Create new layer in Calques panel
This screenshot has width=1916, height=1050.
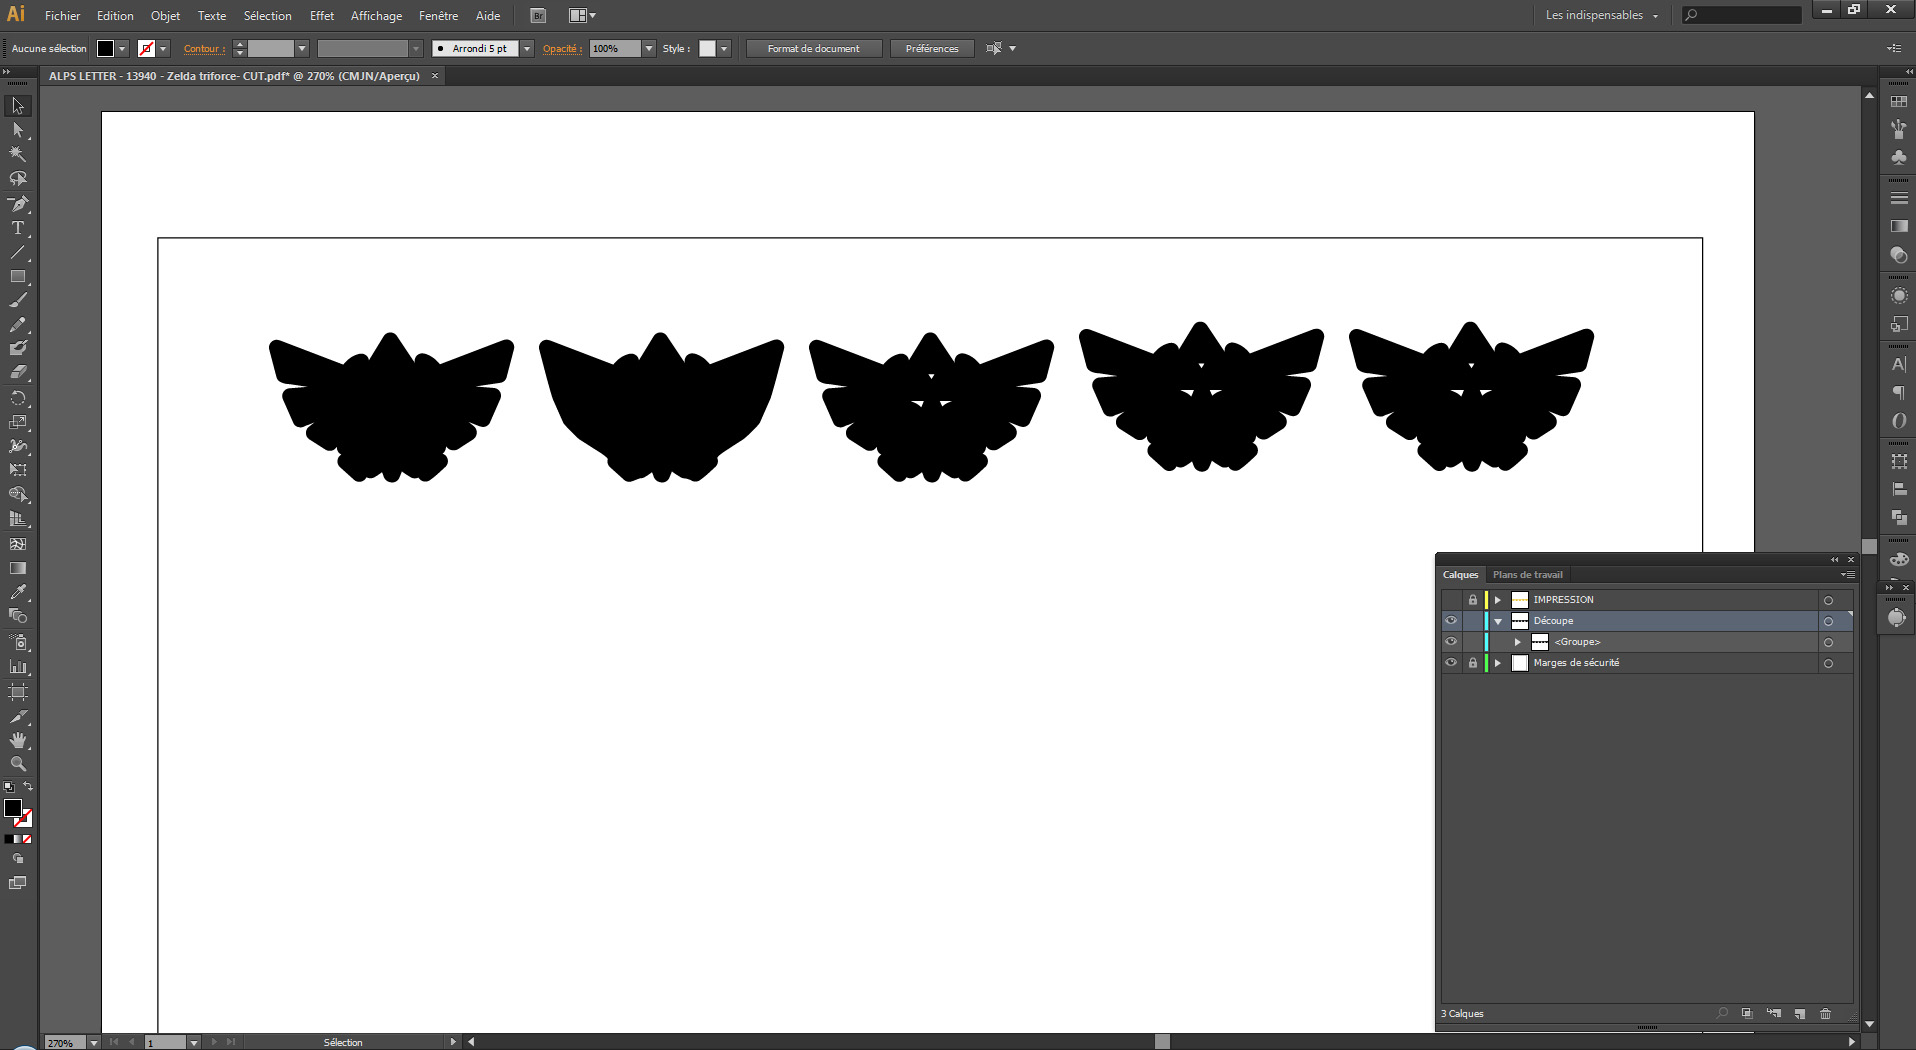point(1799,1013)
